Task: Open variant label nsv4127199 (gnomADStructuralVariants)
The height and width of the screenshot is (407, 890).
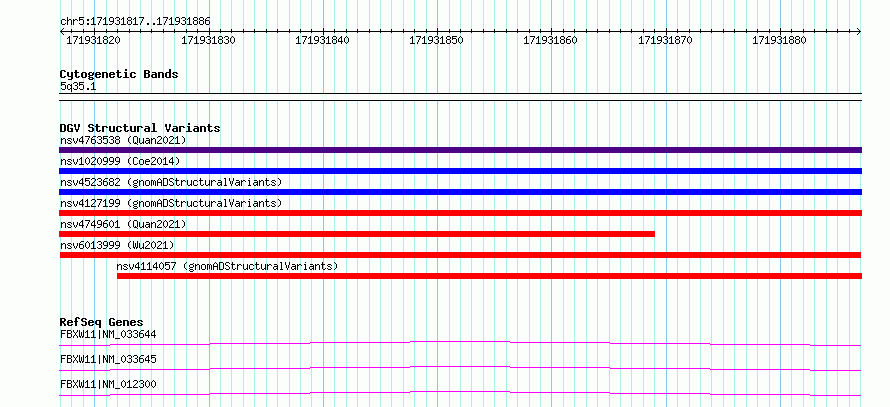Action: (171, 203)
